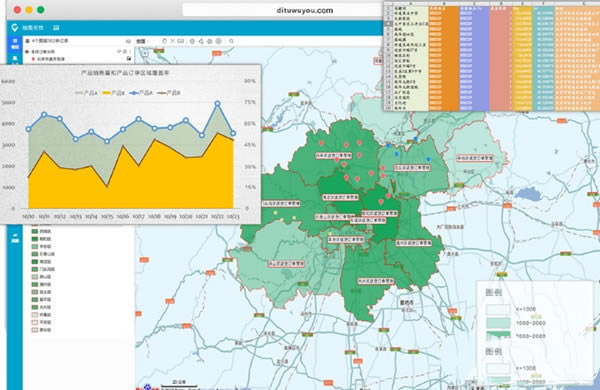600x390 pixels.
Task: Click the 朝阳区 legend color swatch
Action: point(34,239)
